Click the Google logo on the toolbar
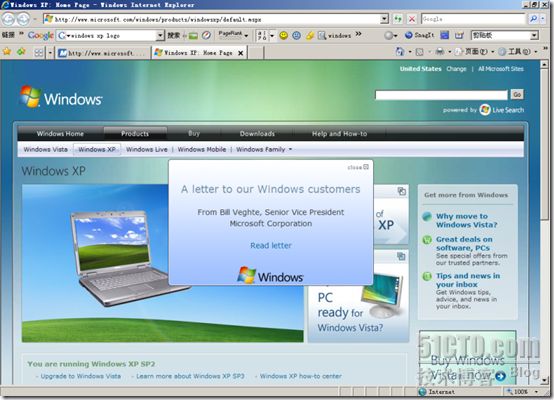The image size is (554, 400). coord(41,35)
